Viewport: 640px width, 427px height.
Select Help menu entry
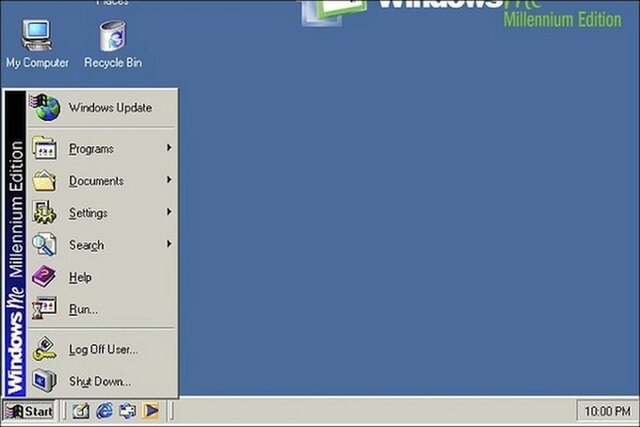pyautogui.click(x=101, y=277)
